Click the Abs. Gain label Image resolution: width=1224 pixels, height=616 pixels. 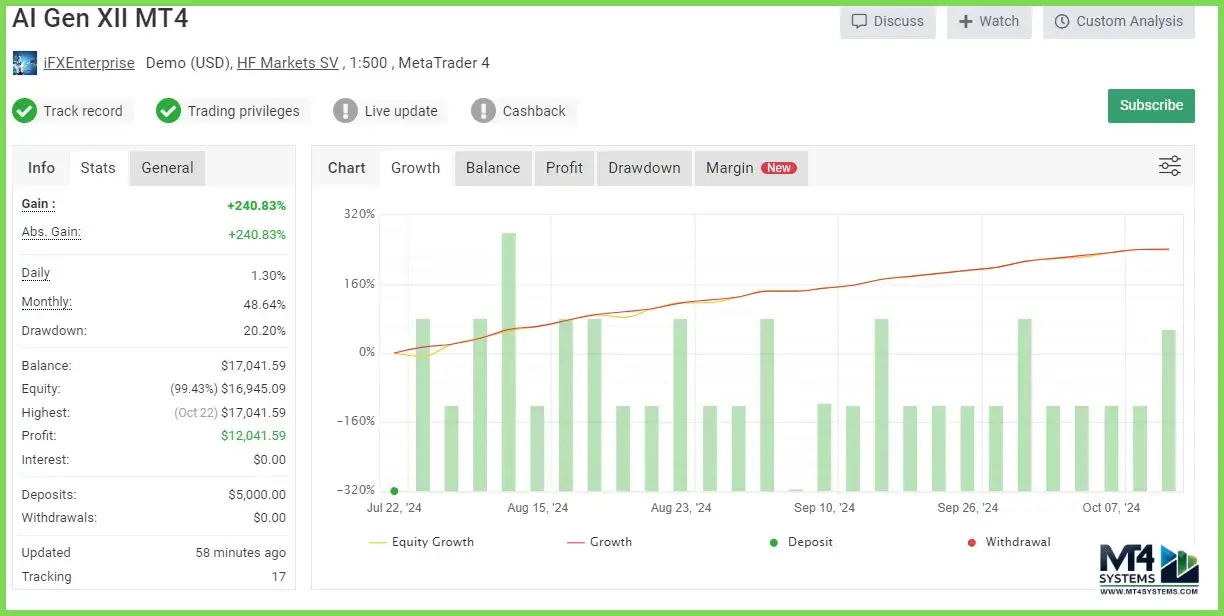[51, 232]
